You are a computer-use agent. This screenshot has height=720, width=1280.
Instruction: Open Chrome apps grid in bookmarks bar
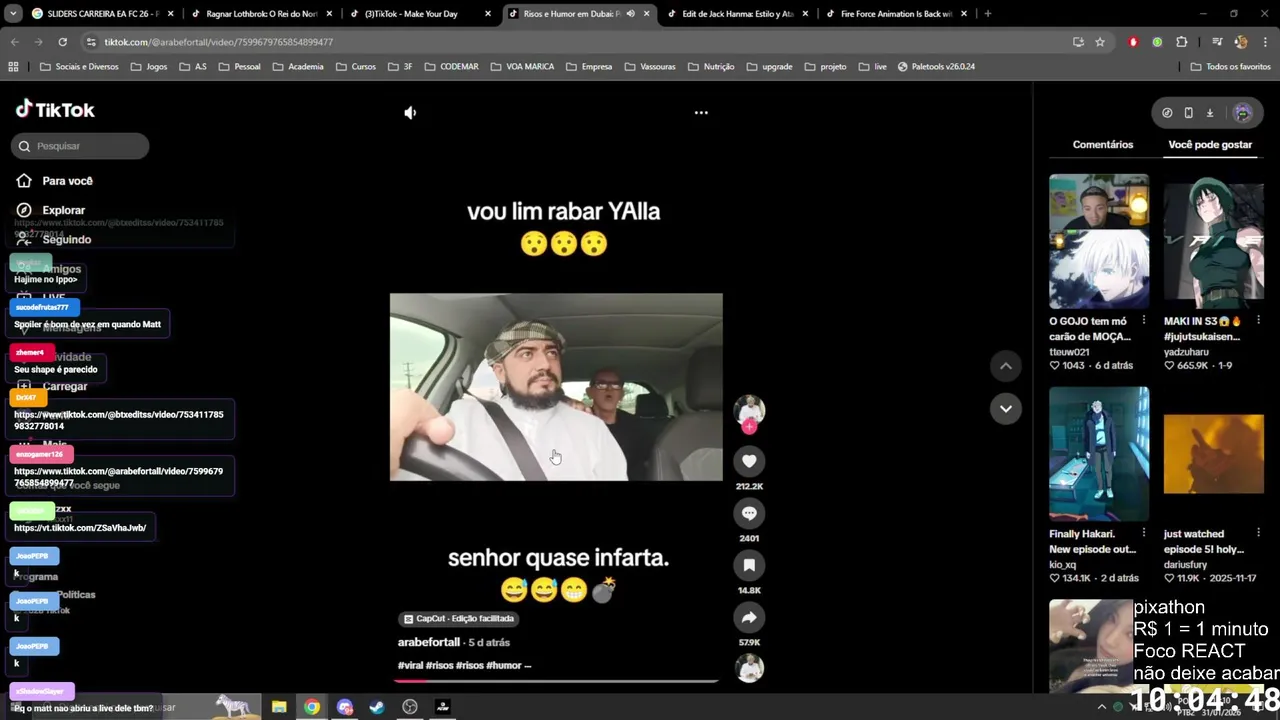pos(13,67)
